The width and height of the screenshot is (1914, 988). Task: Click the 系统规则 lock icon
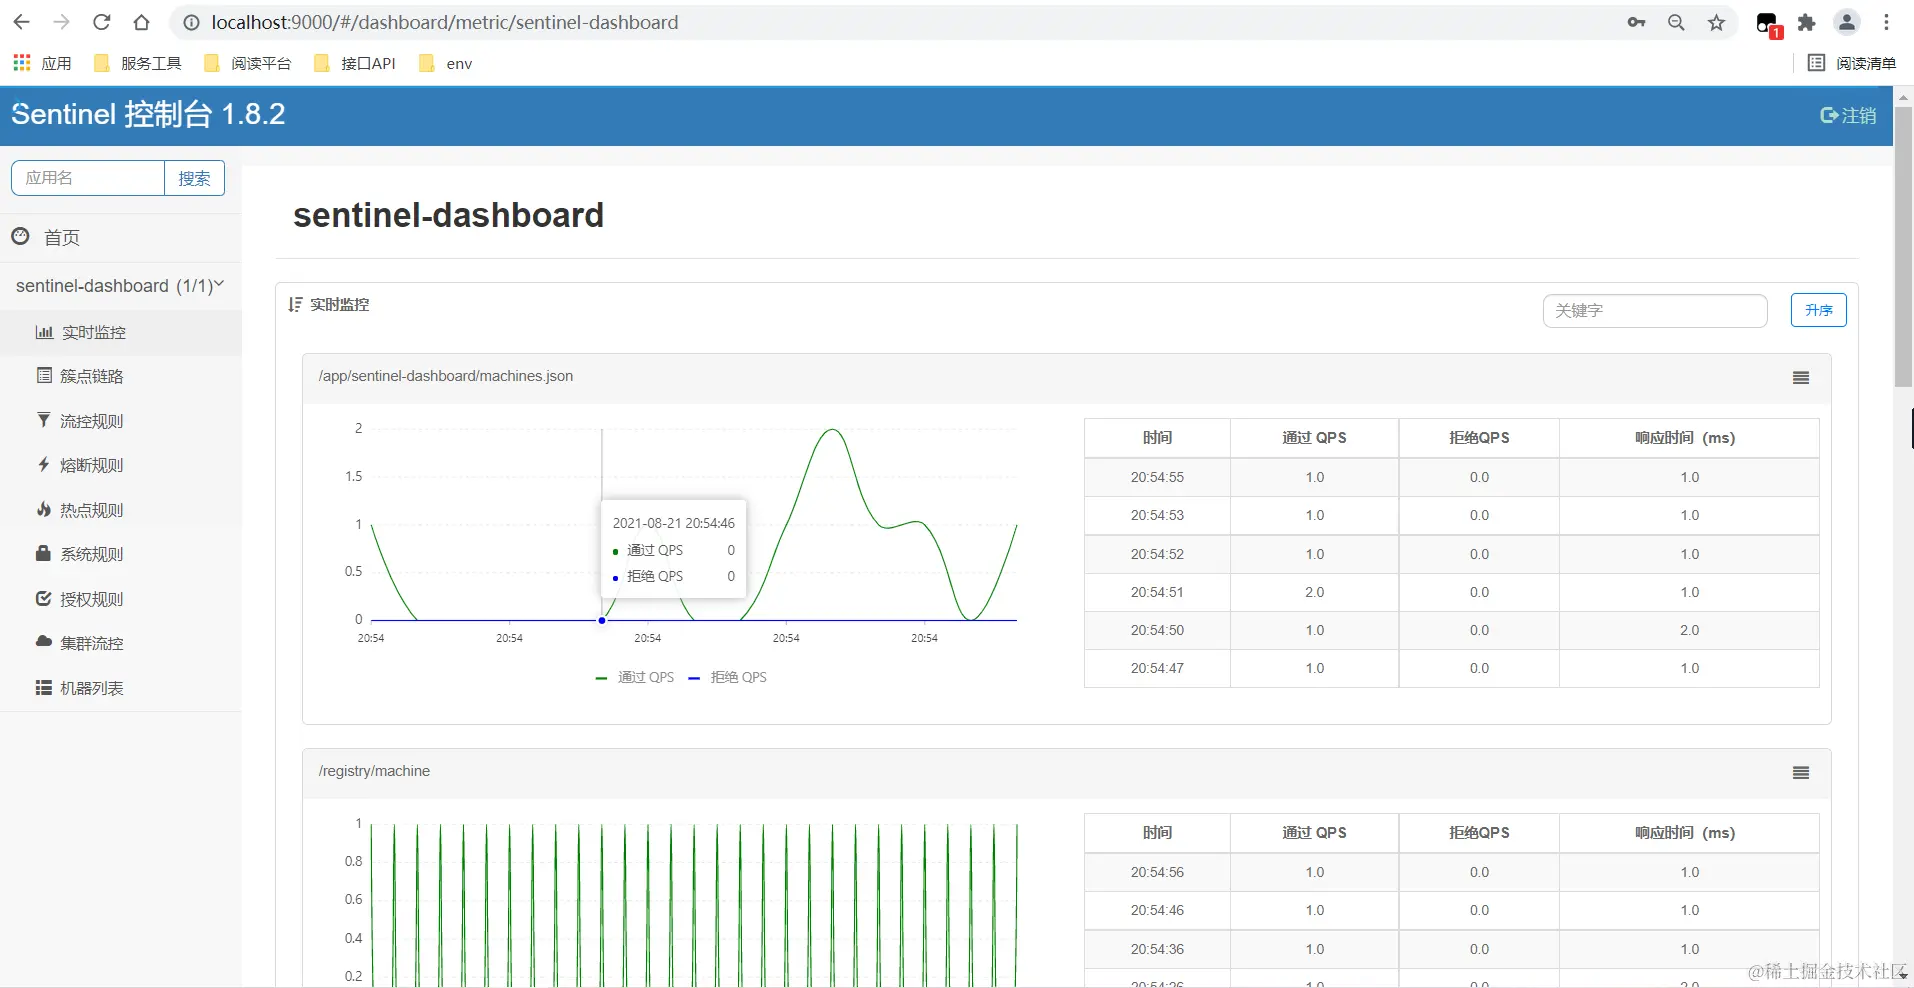(x=43, y=553)
